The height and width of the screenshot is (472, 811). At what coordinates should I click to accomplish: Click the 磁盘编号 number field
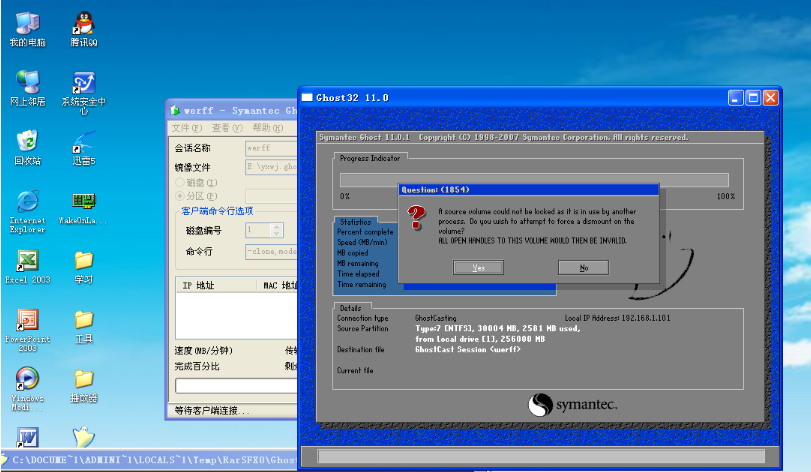(x=258, y=230)
